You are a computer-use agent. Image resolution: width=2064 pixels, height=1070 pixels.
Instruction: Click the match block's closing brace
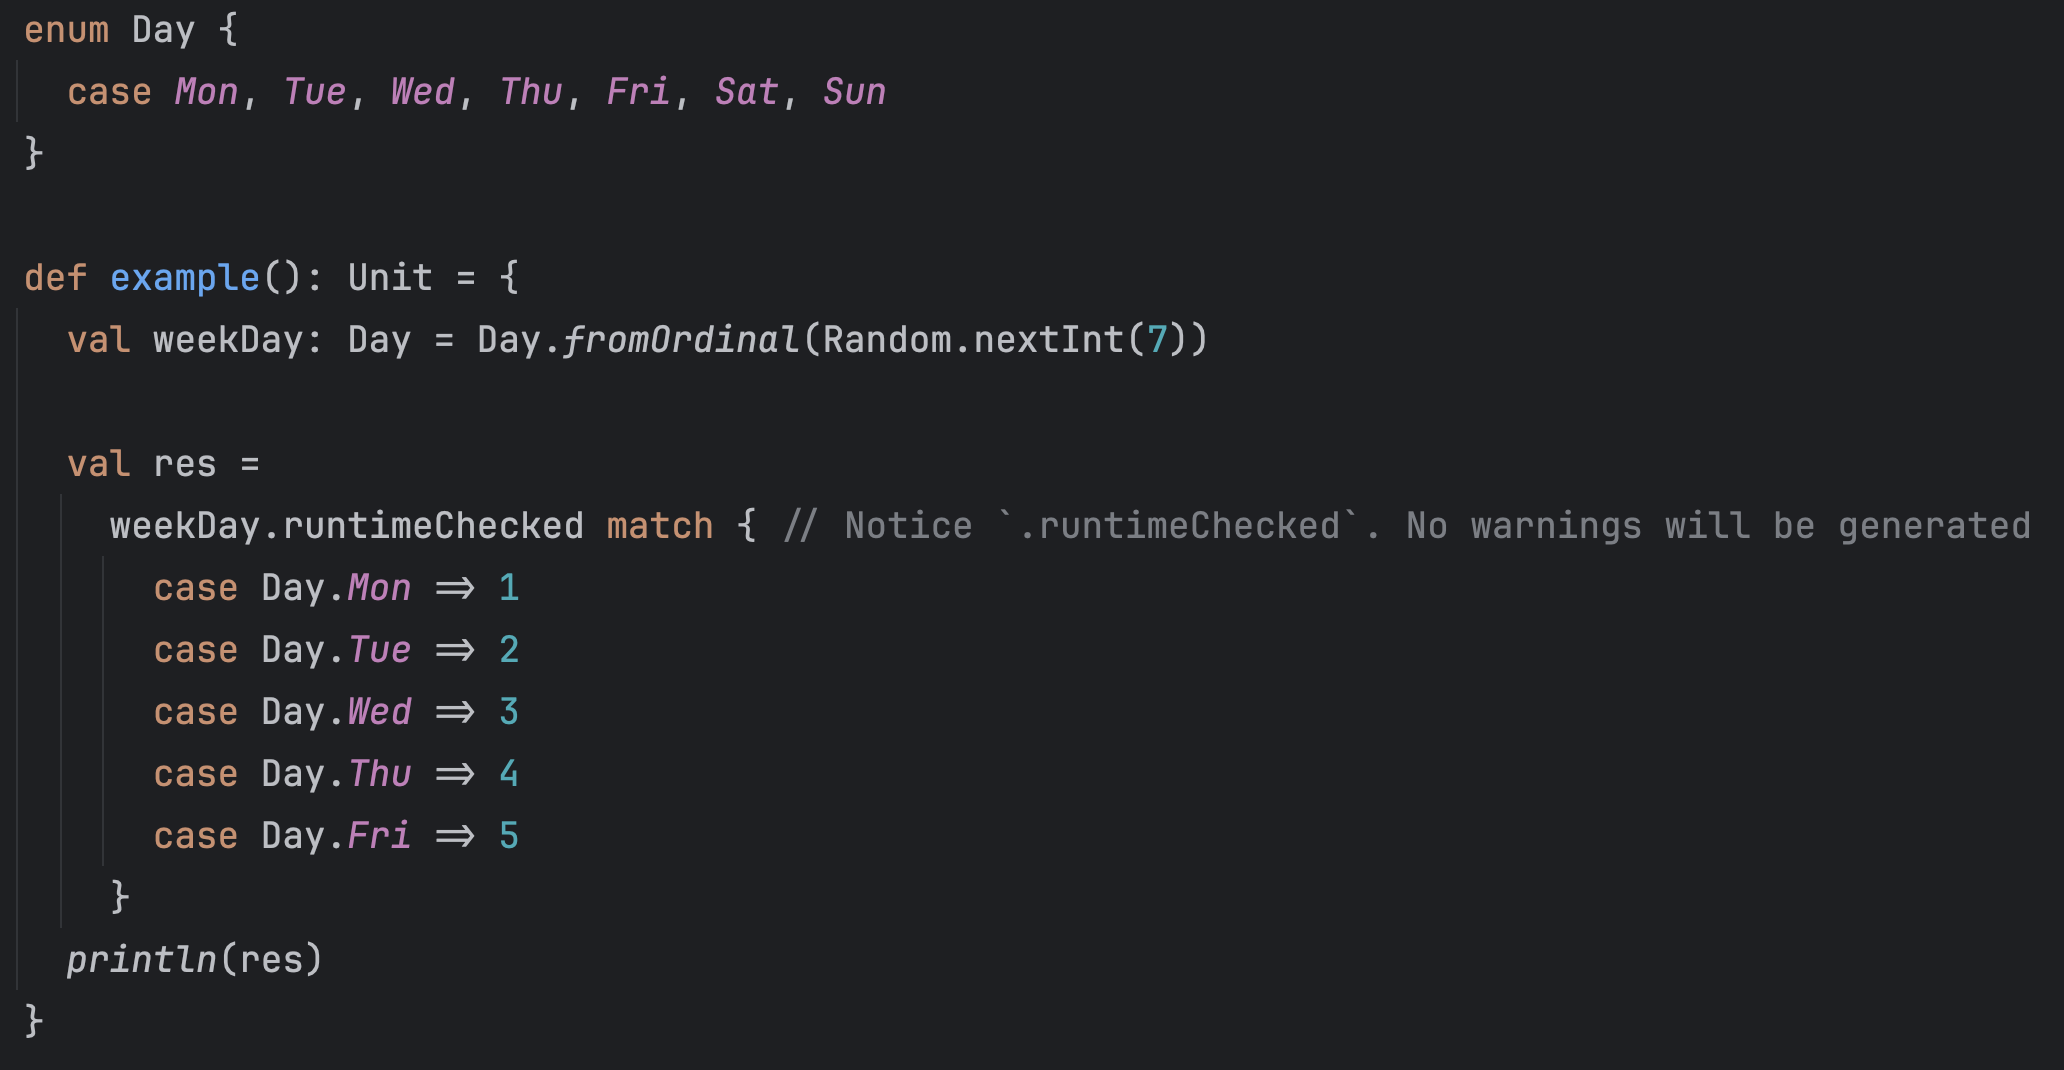(120, 897)
